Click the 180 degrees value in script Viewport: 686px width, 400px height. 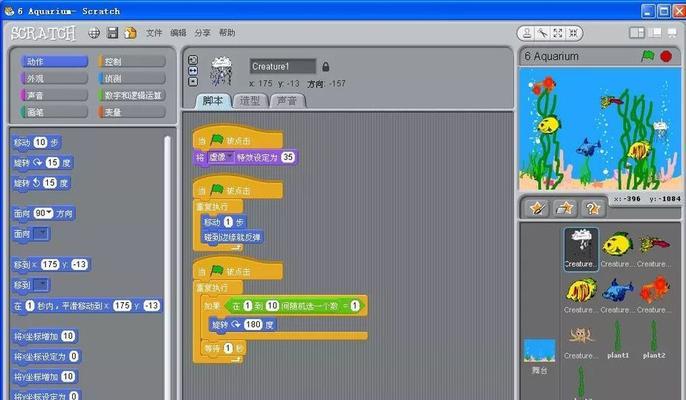pos(253,325)
